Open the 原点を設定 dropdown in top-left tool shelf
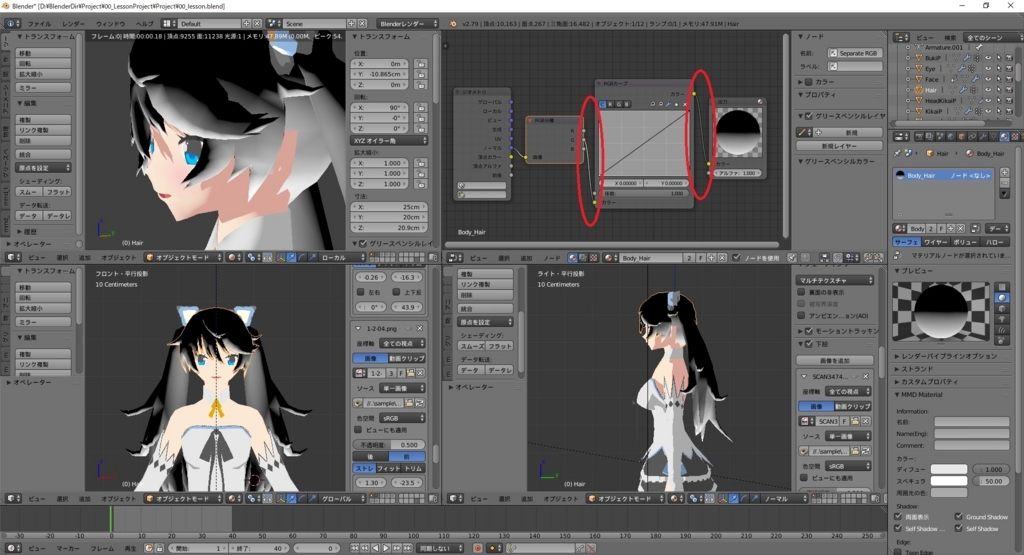The image size is (1024, 555). (43, 168)
